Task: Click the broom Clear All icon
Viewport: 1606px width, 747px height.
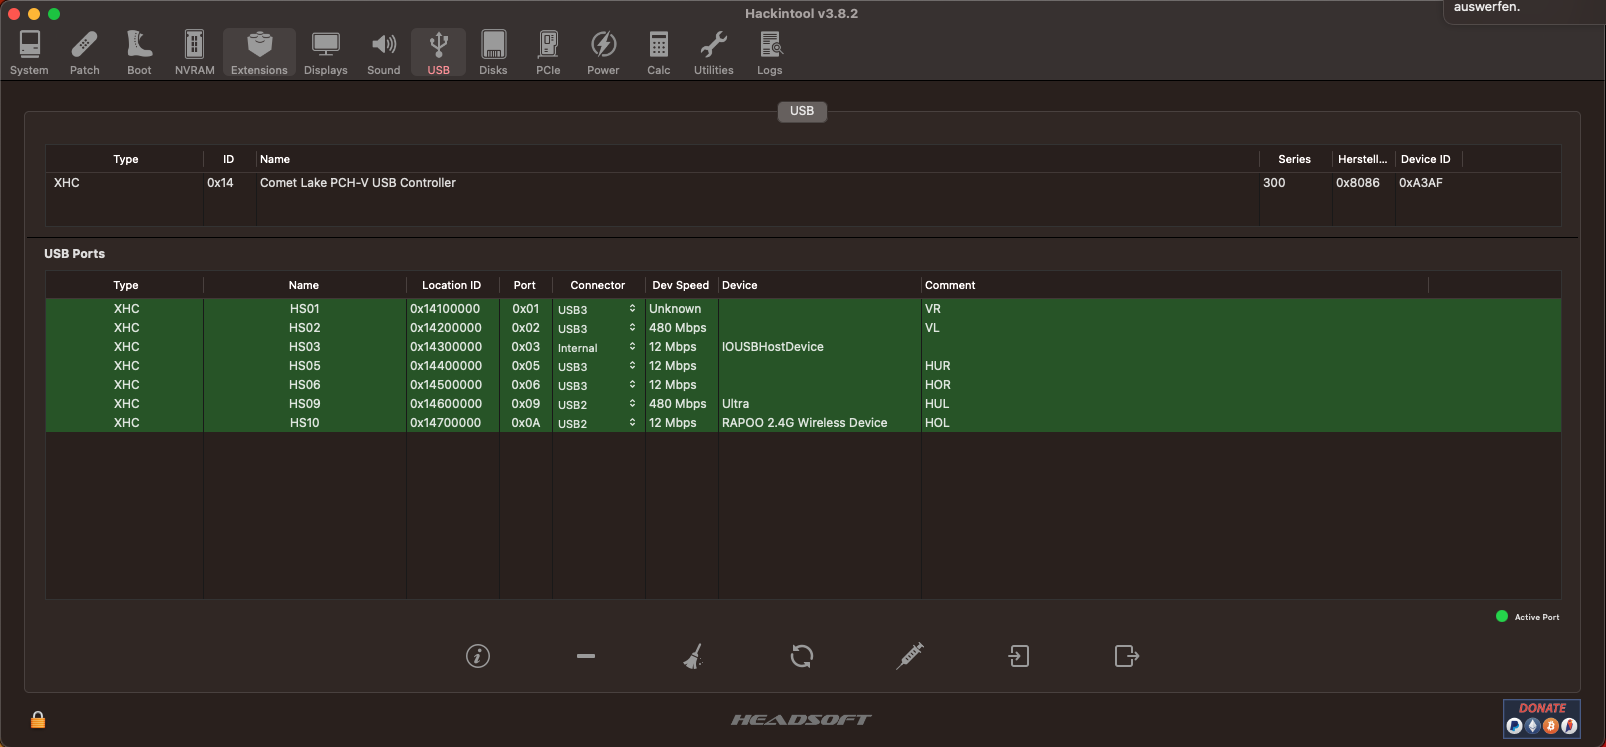Action: (693, 656)
